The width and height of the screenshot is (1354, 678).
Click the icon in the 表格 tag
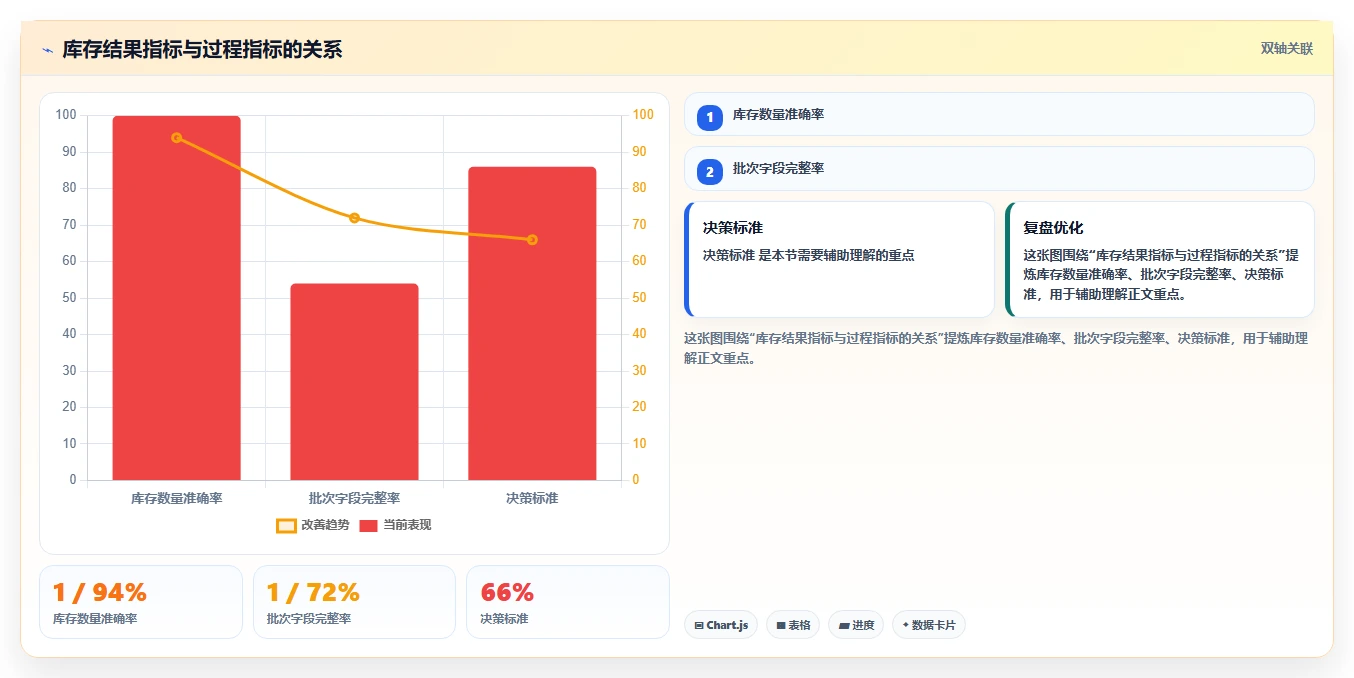[x=781, y=626]
